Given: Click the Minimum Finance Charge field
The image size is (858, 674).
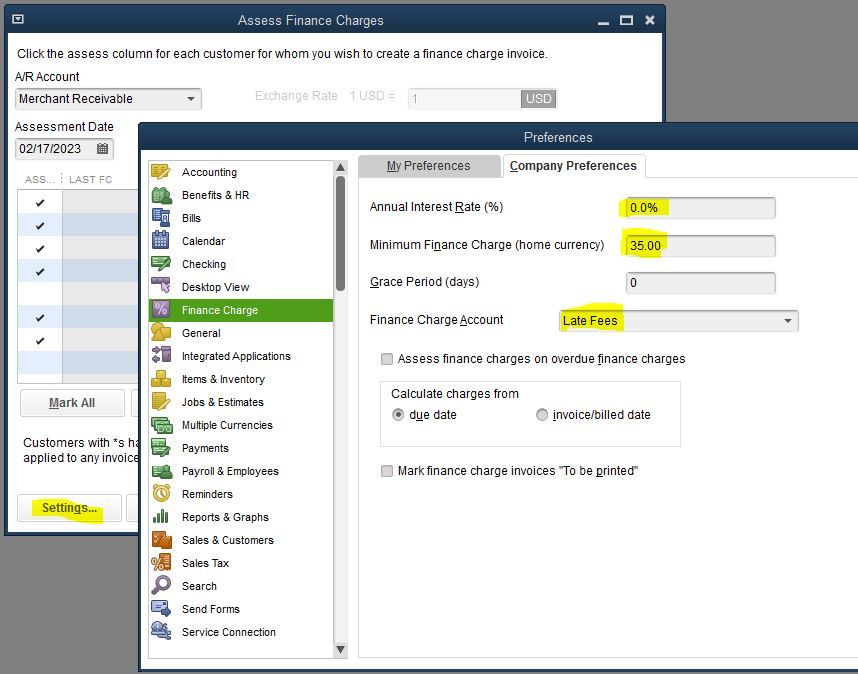Looking at the screenshot, I should (700, 246).
